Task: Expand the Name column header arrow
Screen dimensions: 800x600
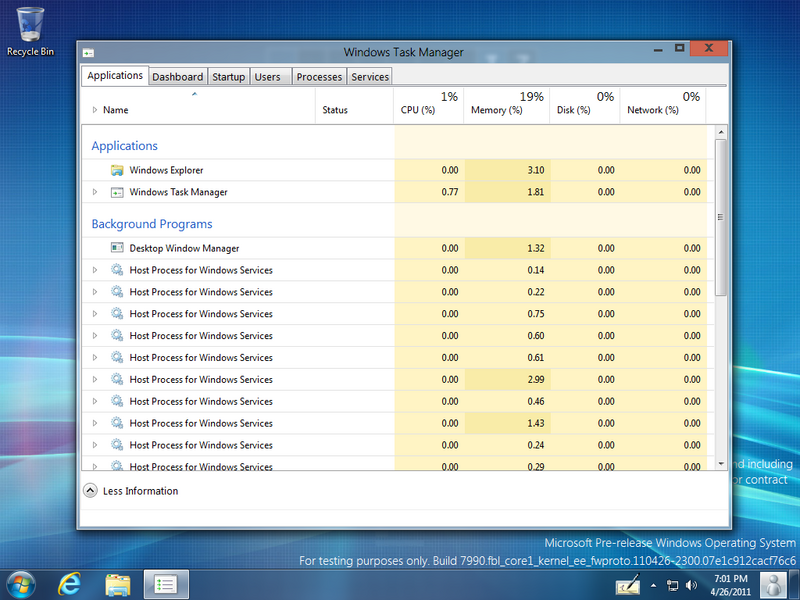Action: point(95,110)
